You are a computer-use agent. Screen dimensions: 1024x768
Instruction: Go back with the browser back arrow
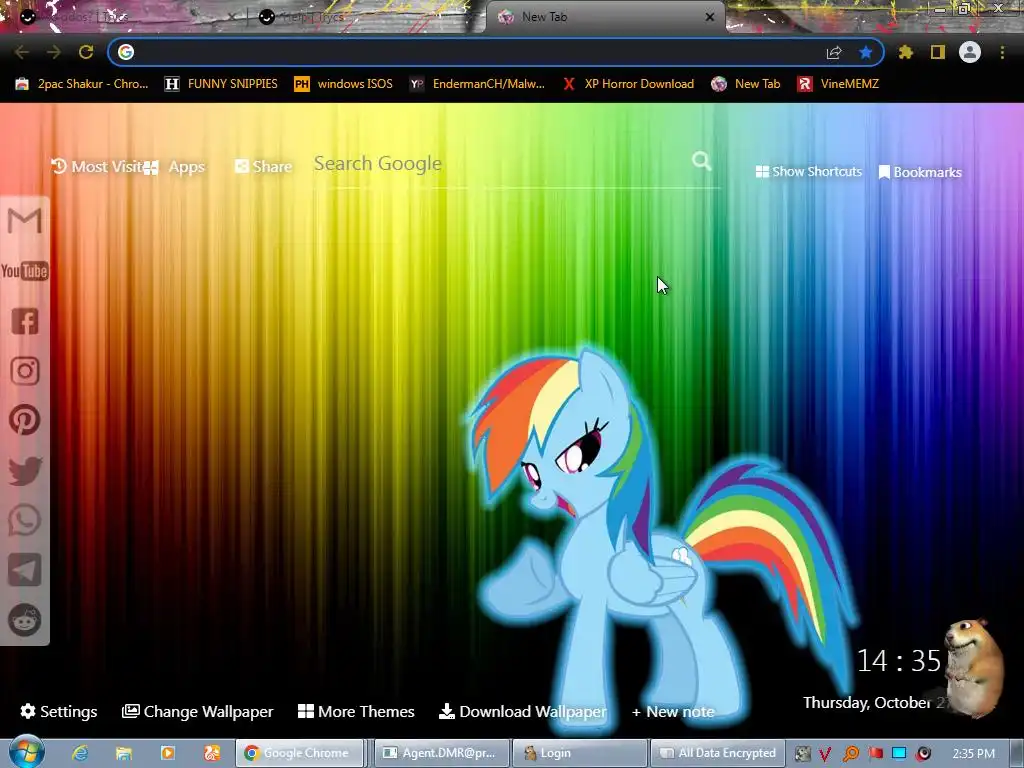(x=22, y=52)
